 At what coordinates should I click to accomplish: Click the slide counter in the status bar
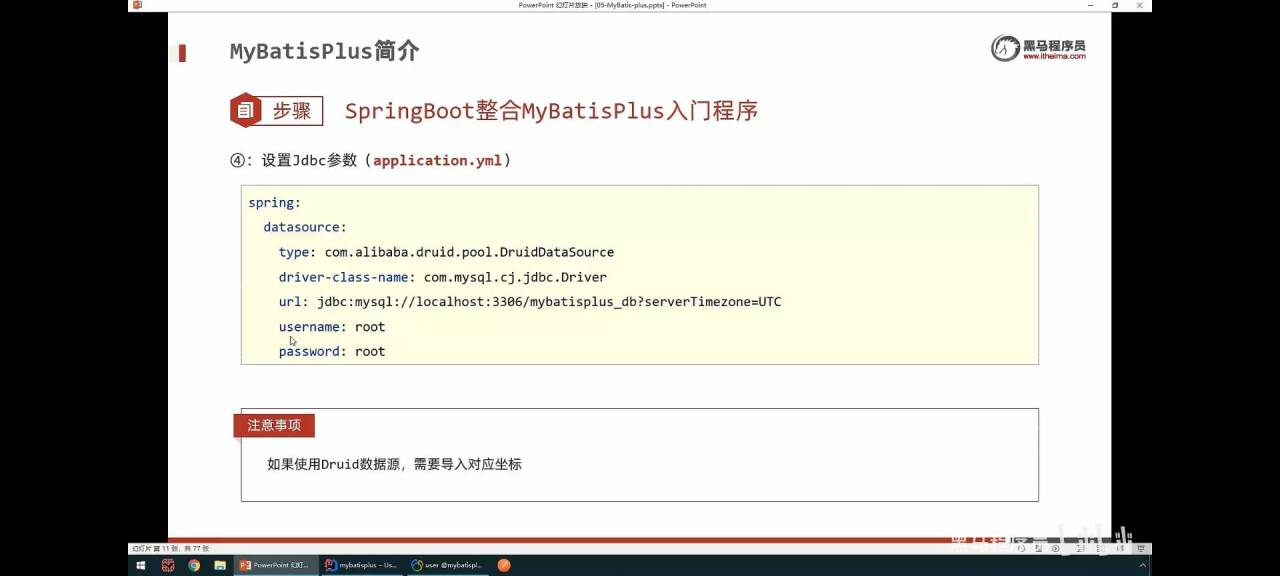(x=170, y=548)
